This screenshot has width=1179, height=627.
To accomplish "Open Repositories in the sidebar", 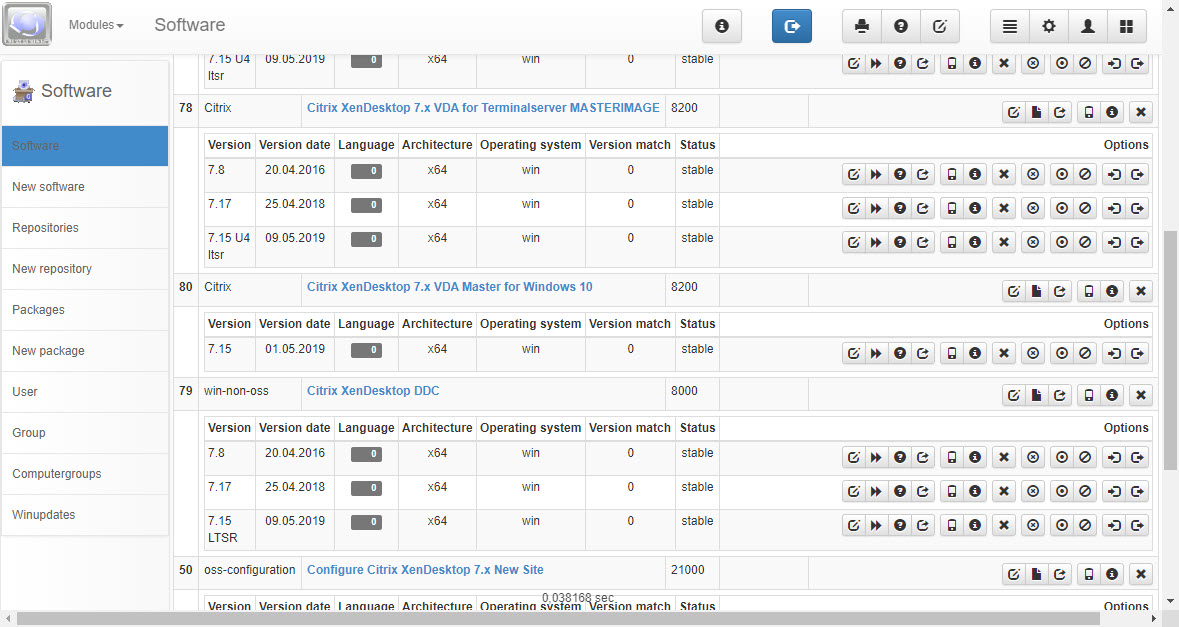I will pyautogui.click(x=85, y=228).
